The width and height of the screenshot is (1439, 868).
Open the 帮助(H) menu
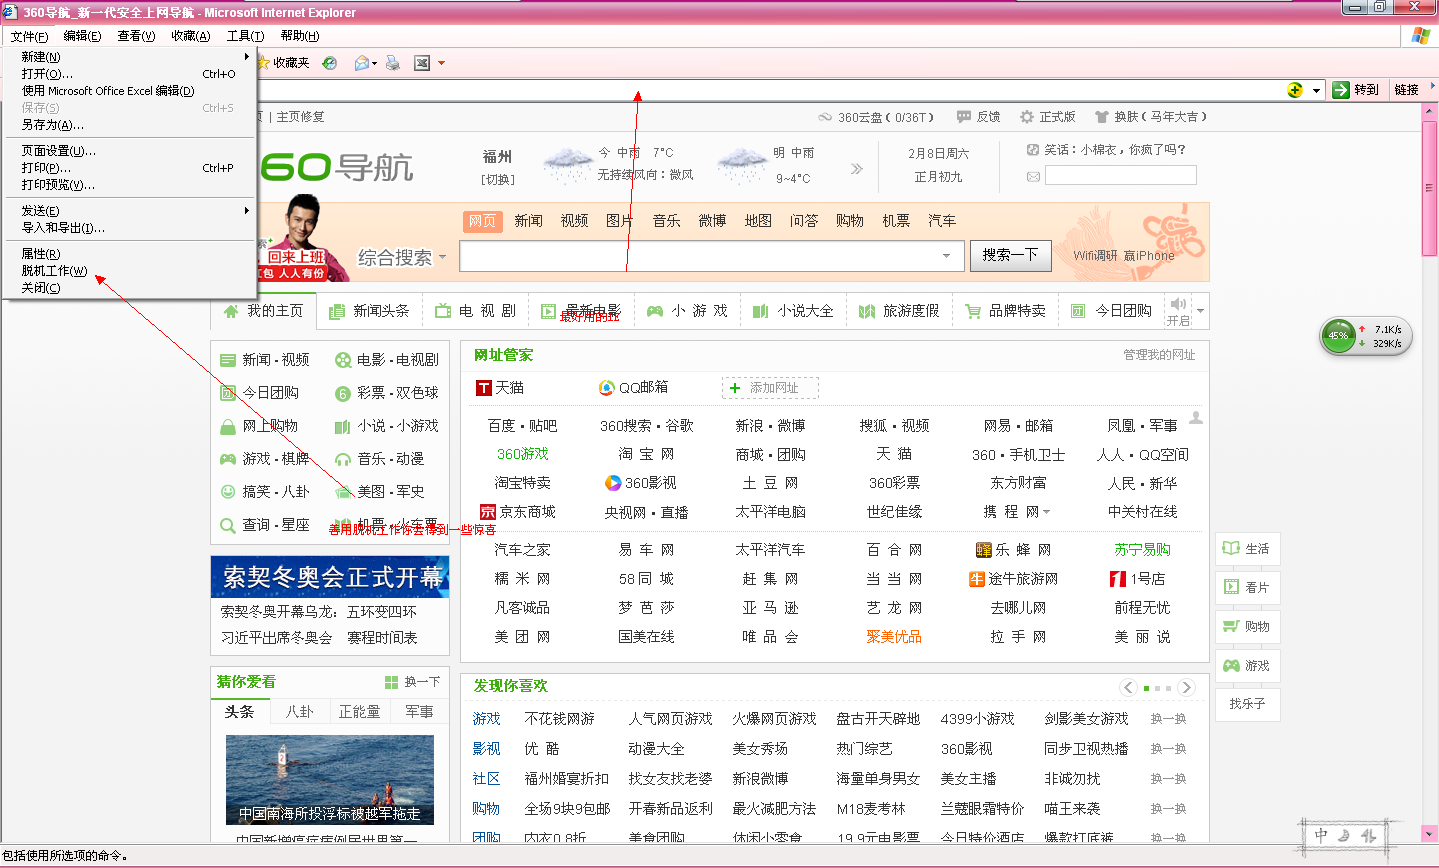299,36
